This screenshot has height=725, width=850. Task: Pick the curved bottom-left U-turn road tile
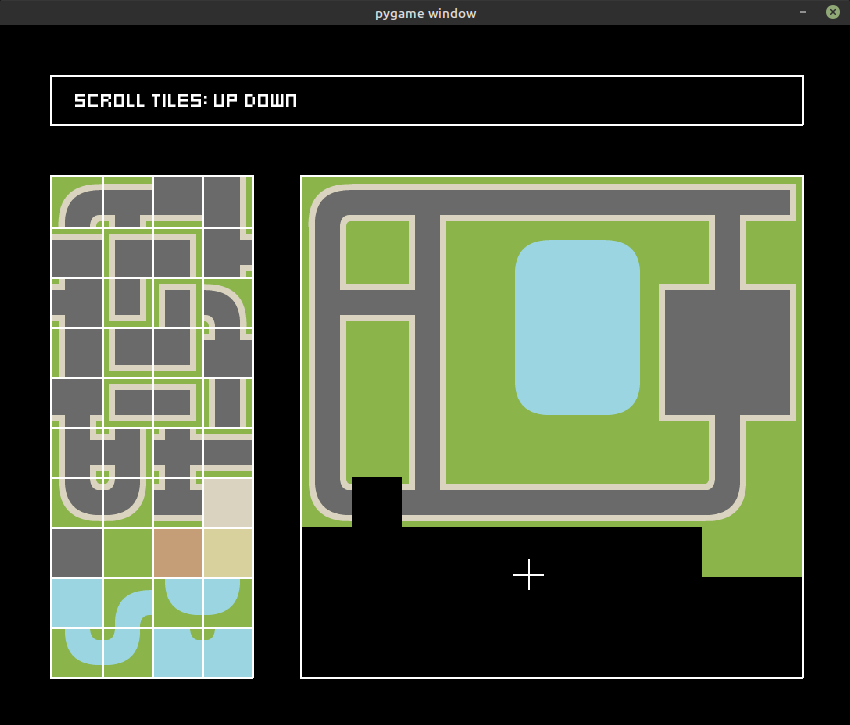coord(77,503)
